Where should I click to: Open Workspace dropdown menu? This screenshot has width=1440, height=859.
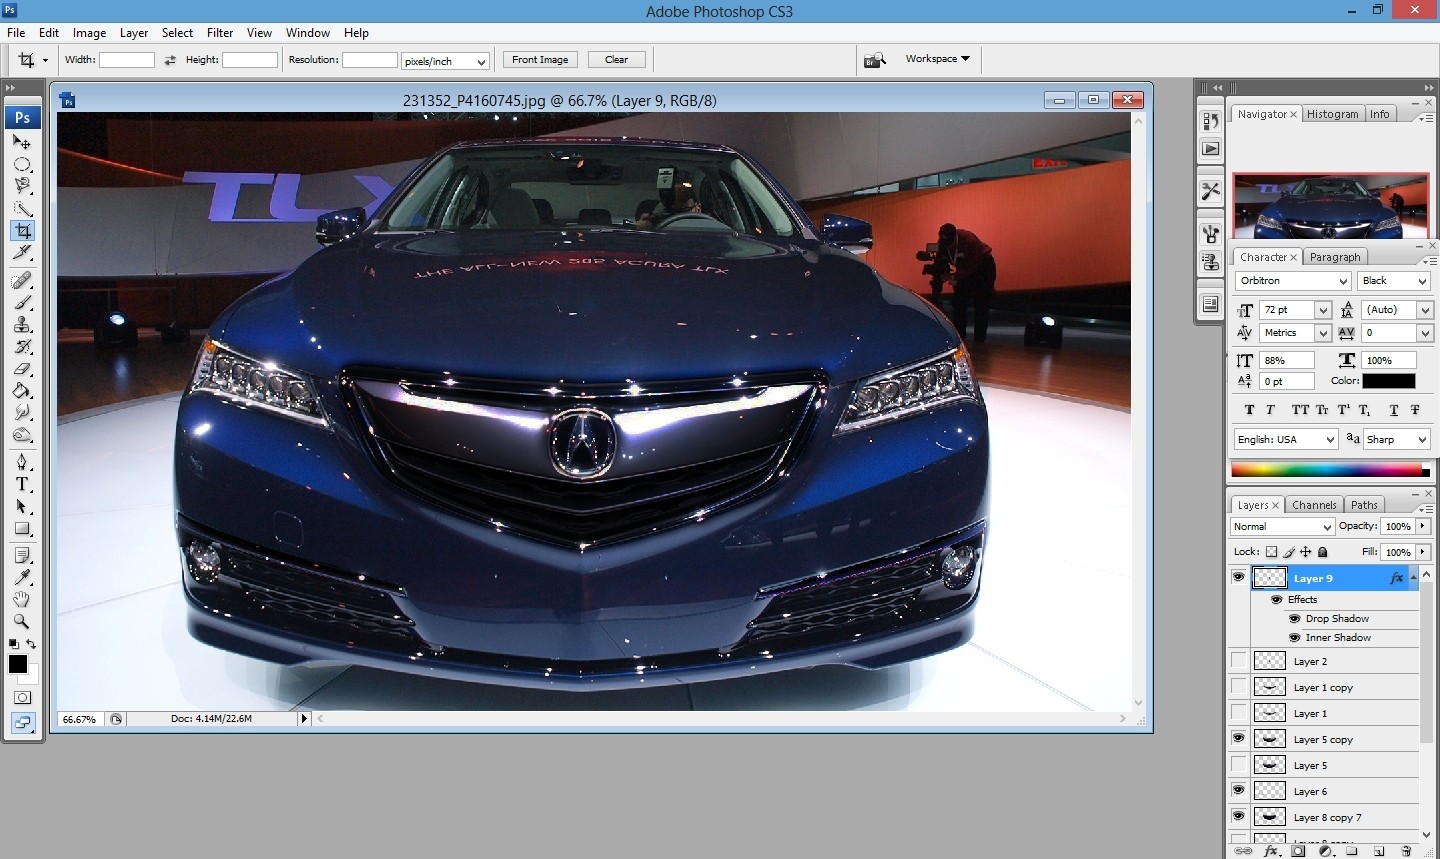click(x=938, y=59)
